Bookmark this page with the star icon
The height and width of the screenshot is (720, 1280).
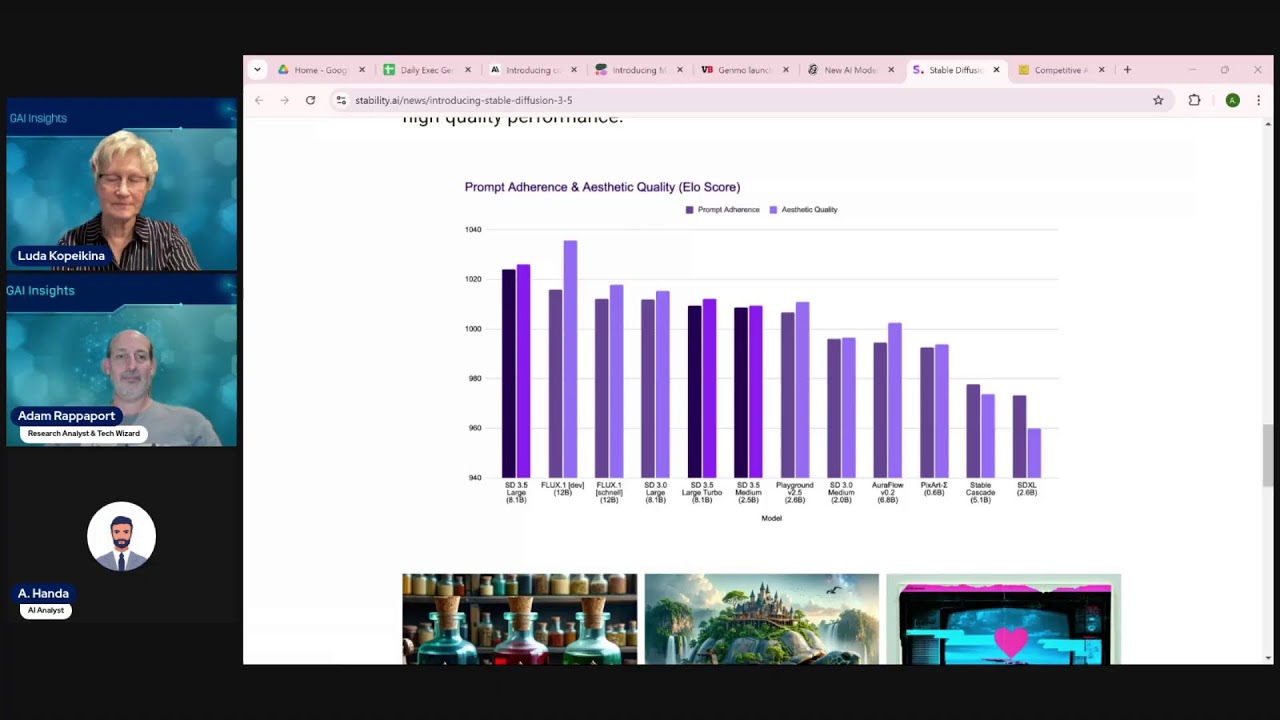1158,100
